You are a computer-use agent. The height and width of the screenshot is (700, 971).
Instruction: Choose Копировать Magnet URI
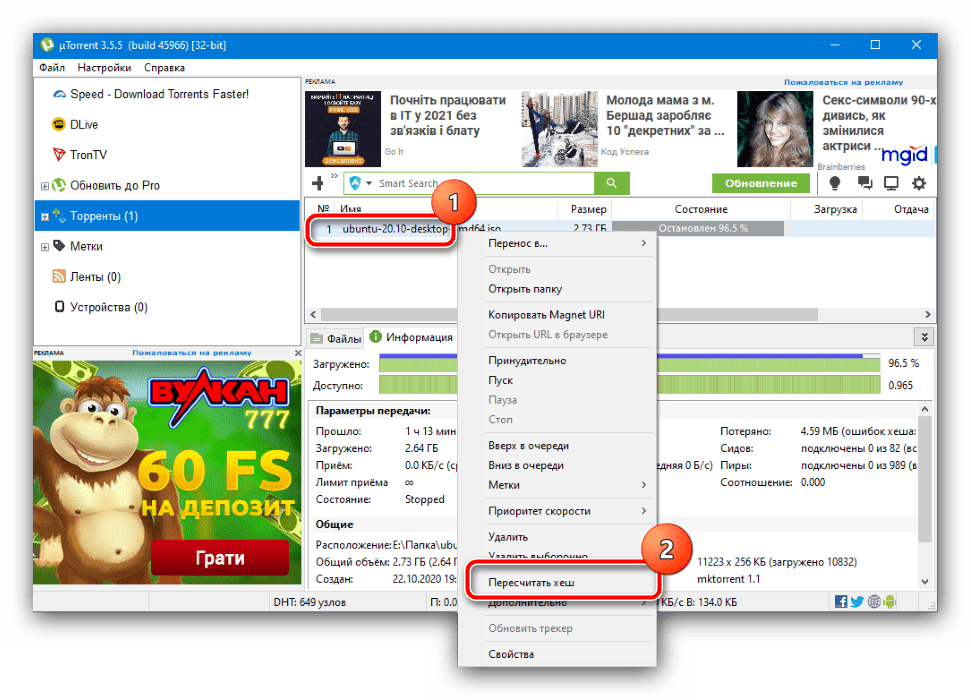tap(557, 315)
